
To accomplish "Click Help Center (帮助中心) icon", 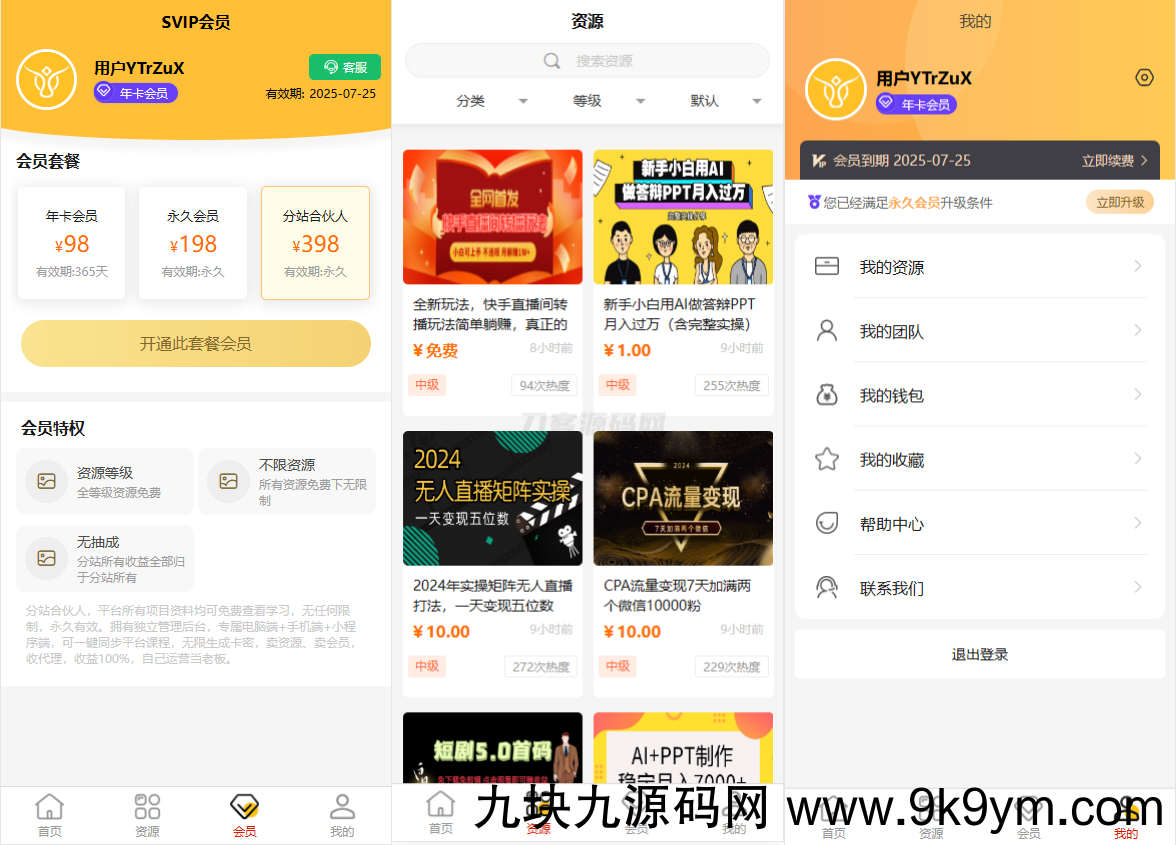I will coord(826,523).
